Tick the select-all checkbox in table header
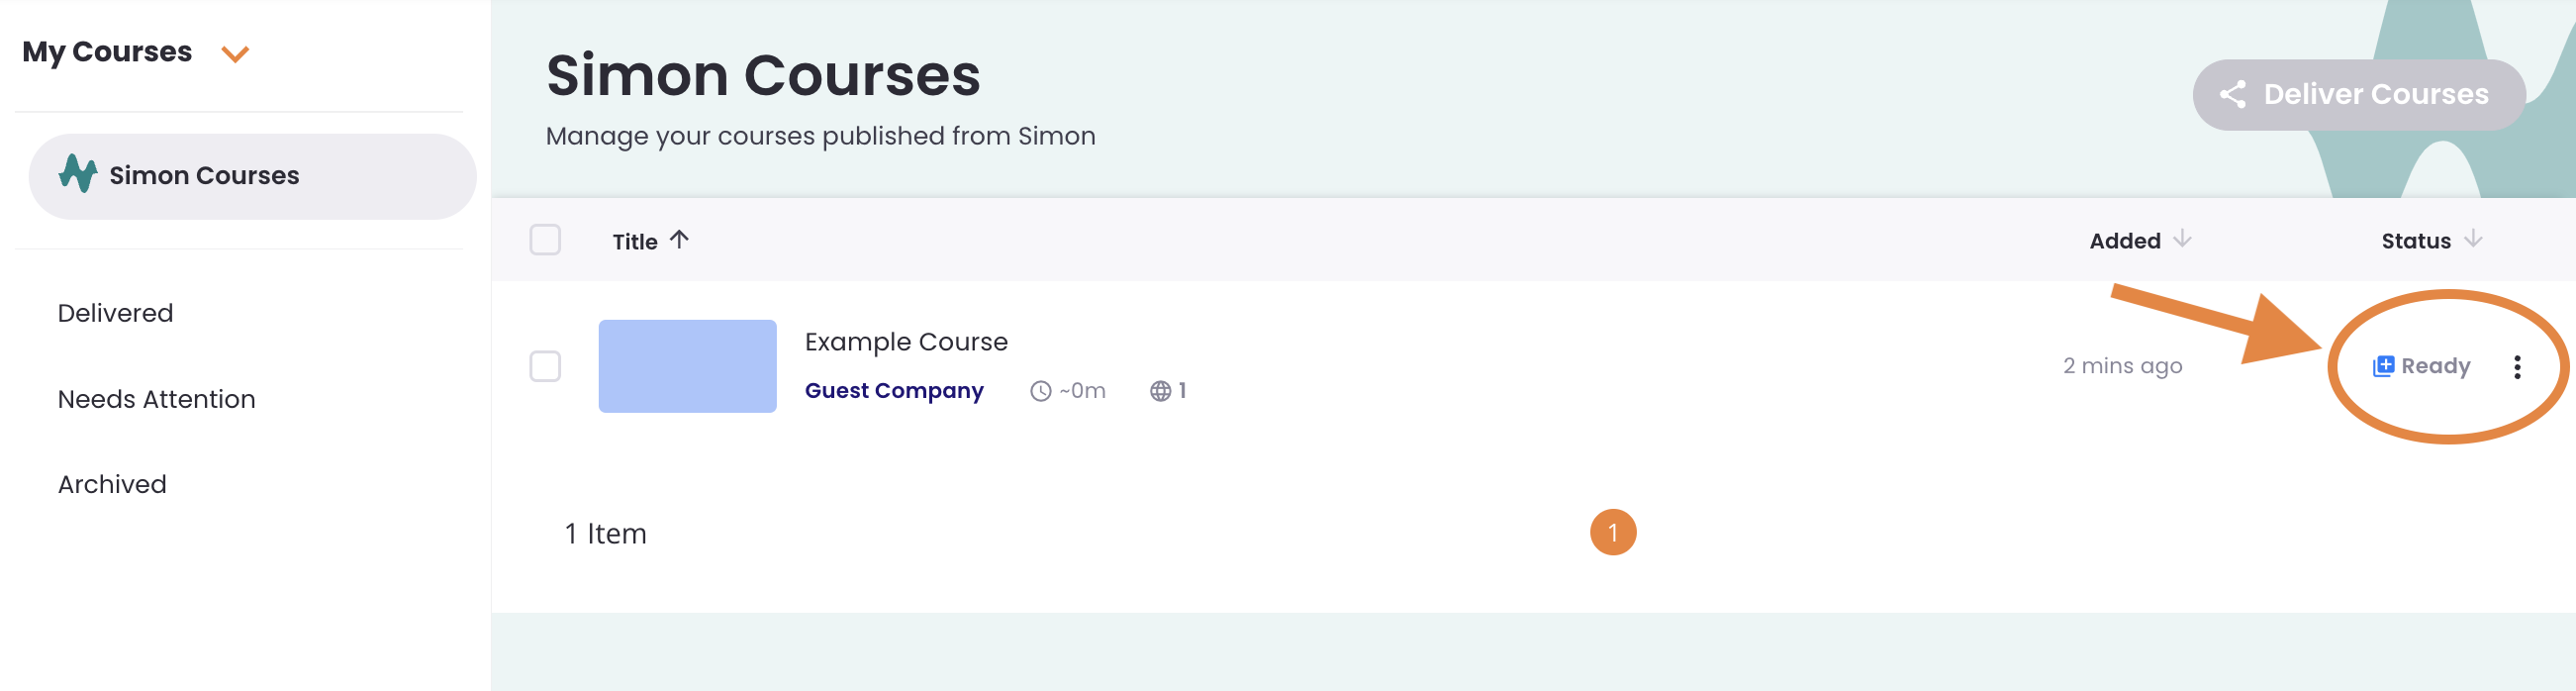 click(x=545, y=240)
